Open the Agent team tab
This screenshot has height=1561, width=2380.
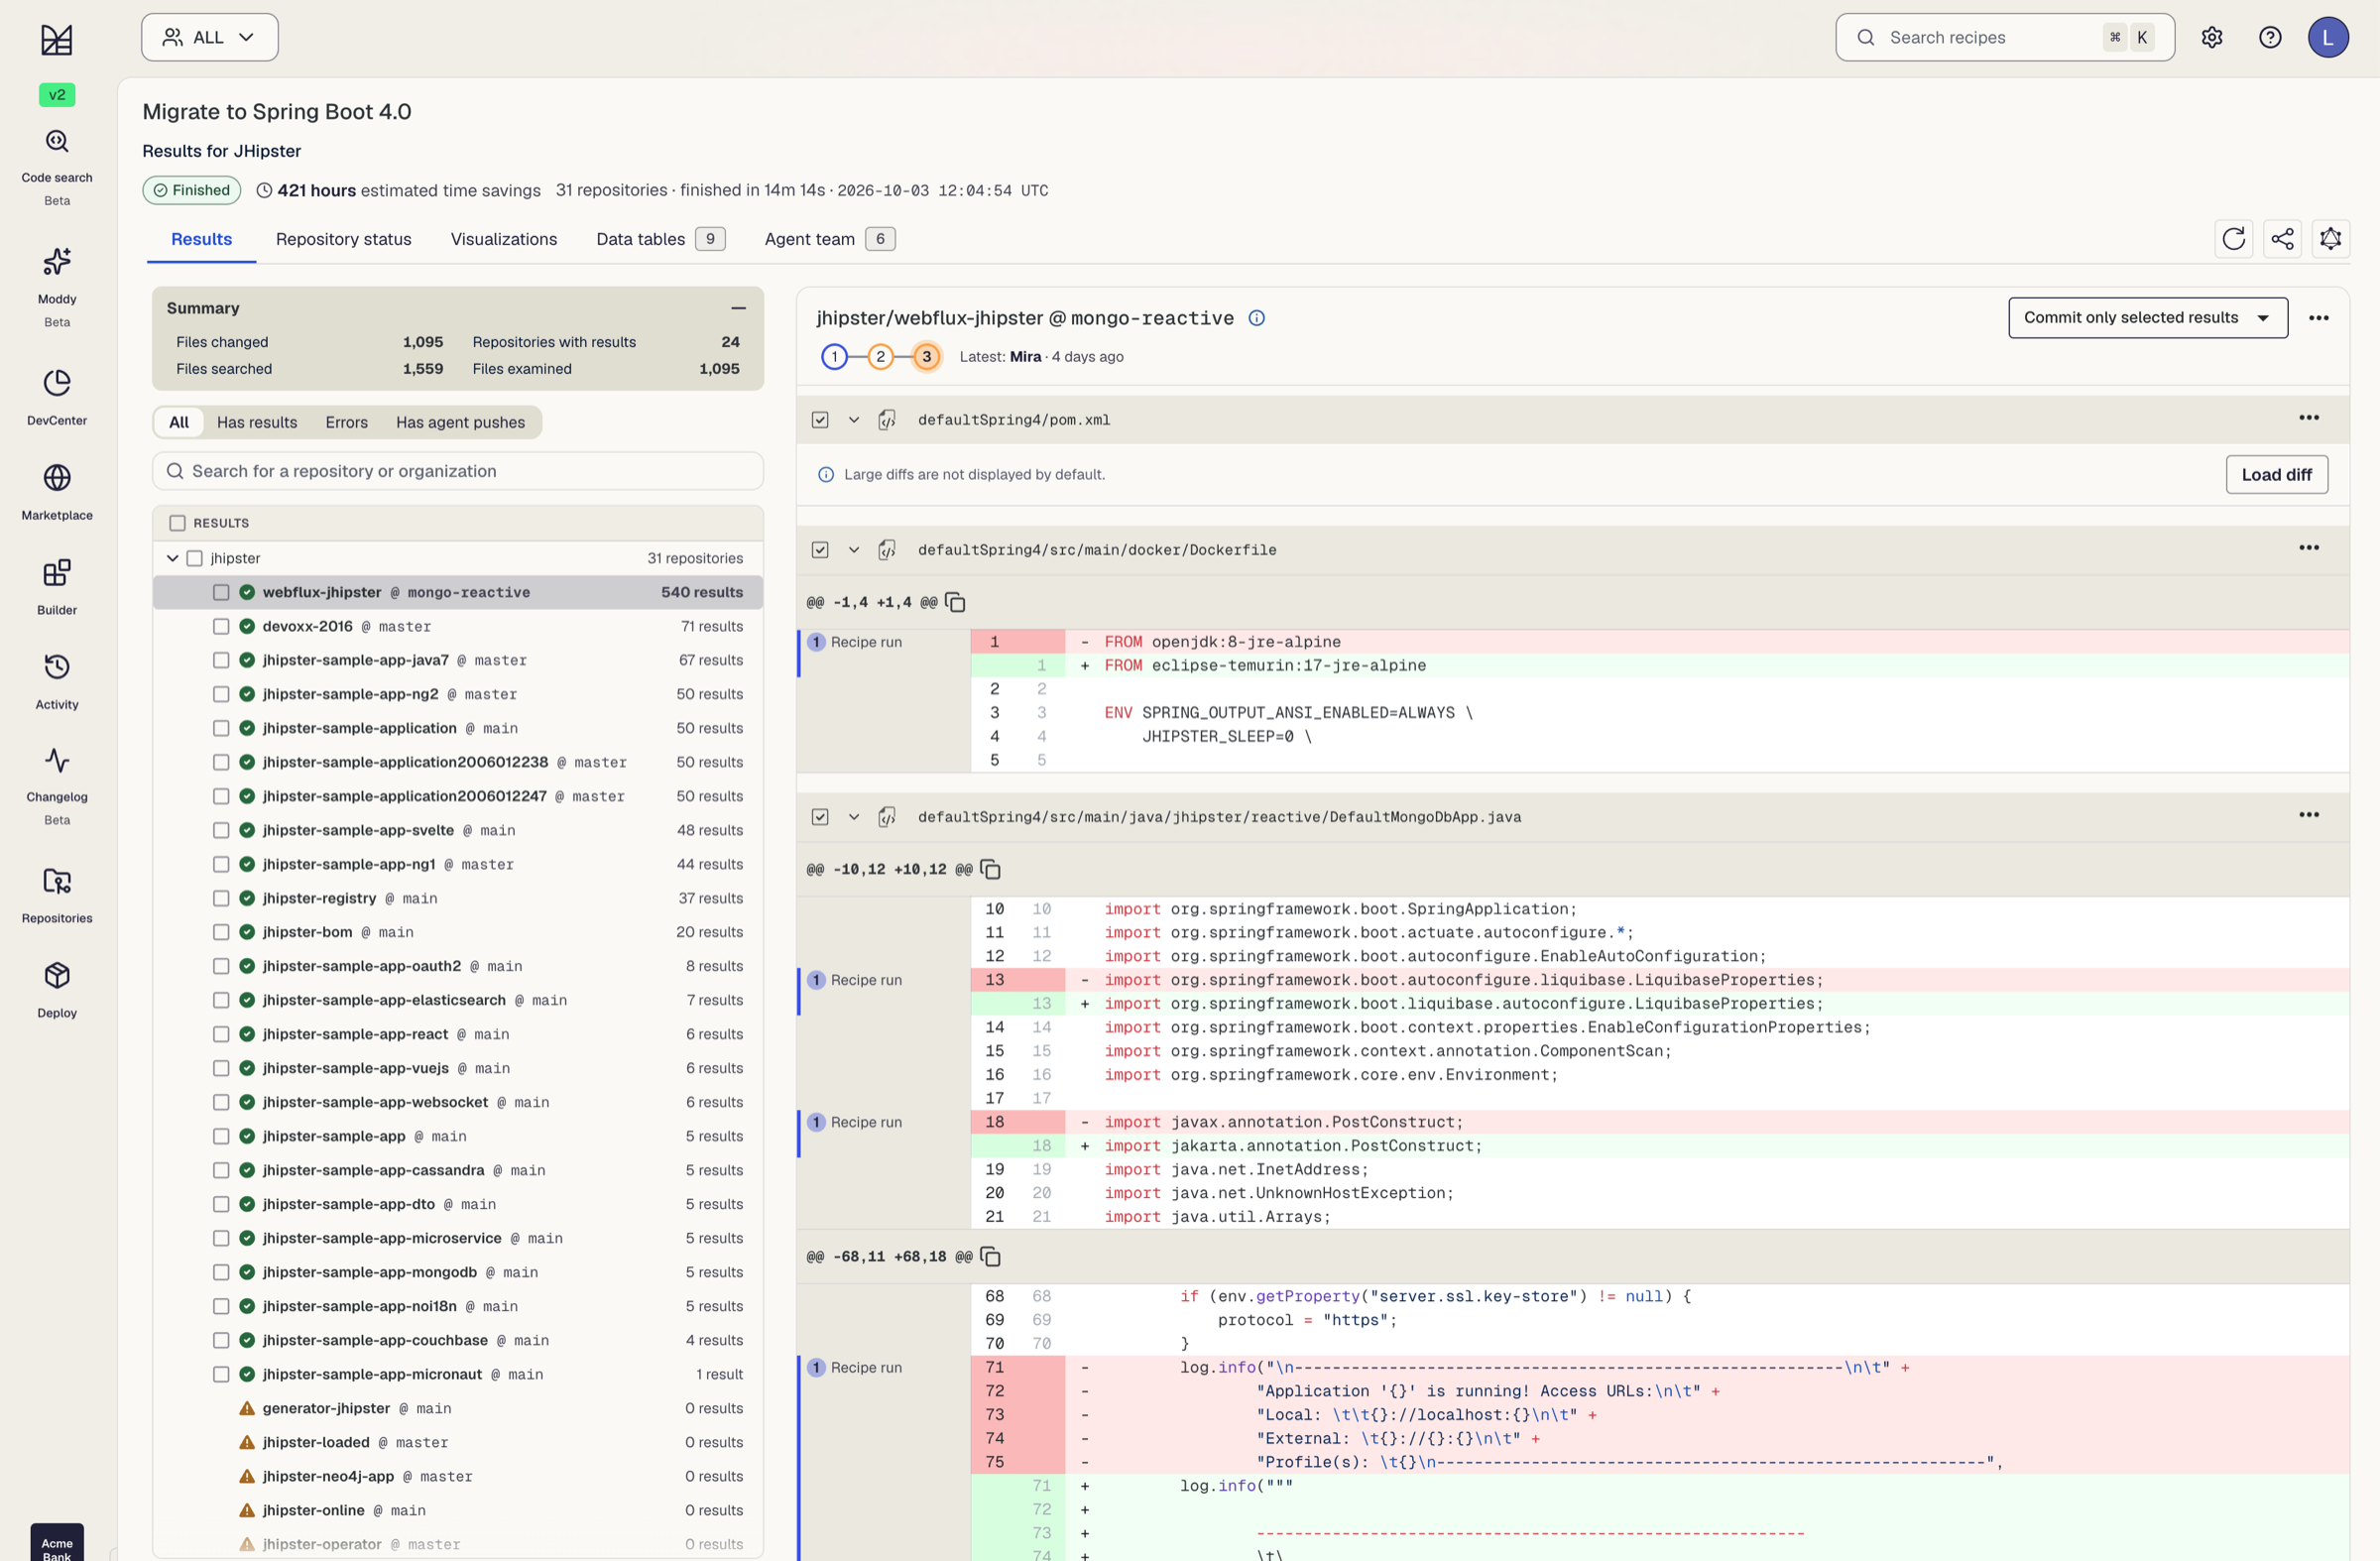pyautogui.click(x=829, y=239)
